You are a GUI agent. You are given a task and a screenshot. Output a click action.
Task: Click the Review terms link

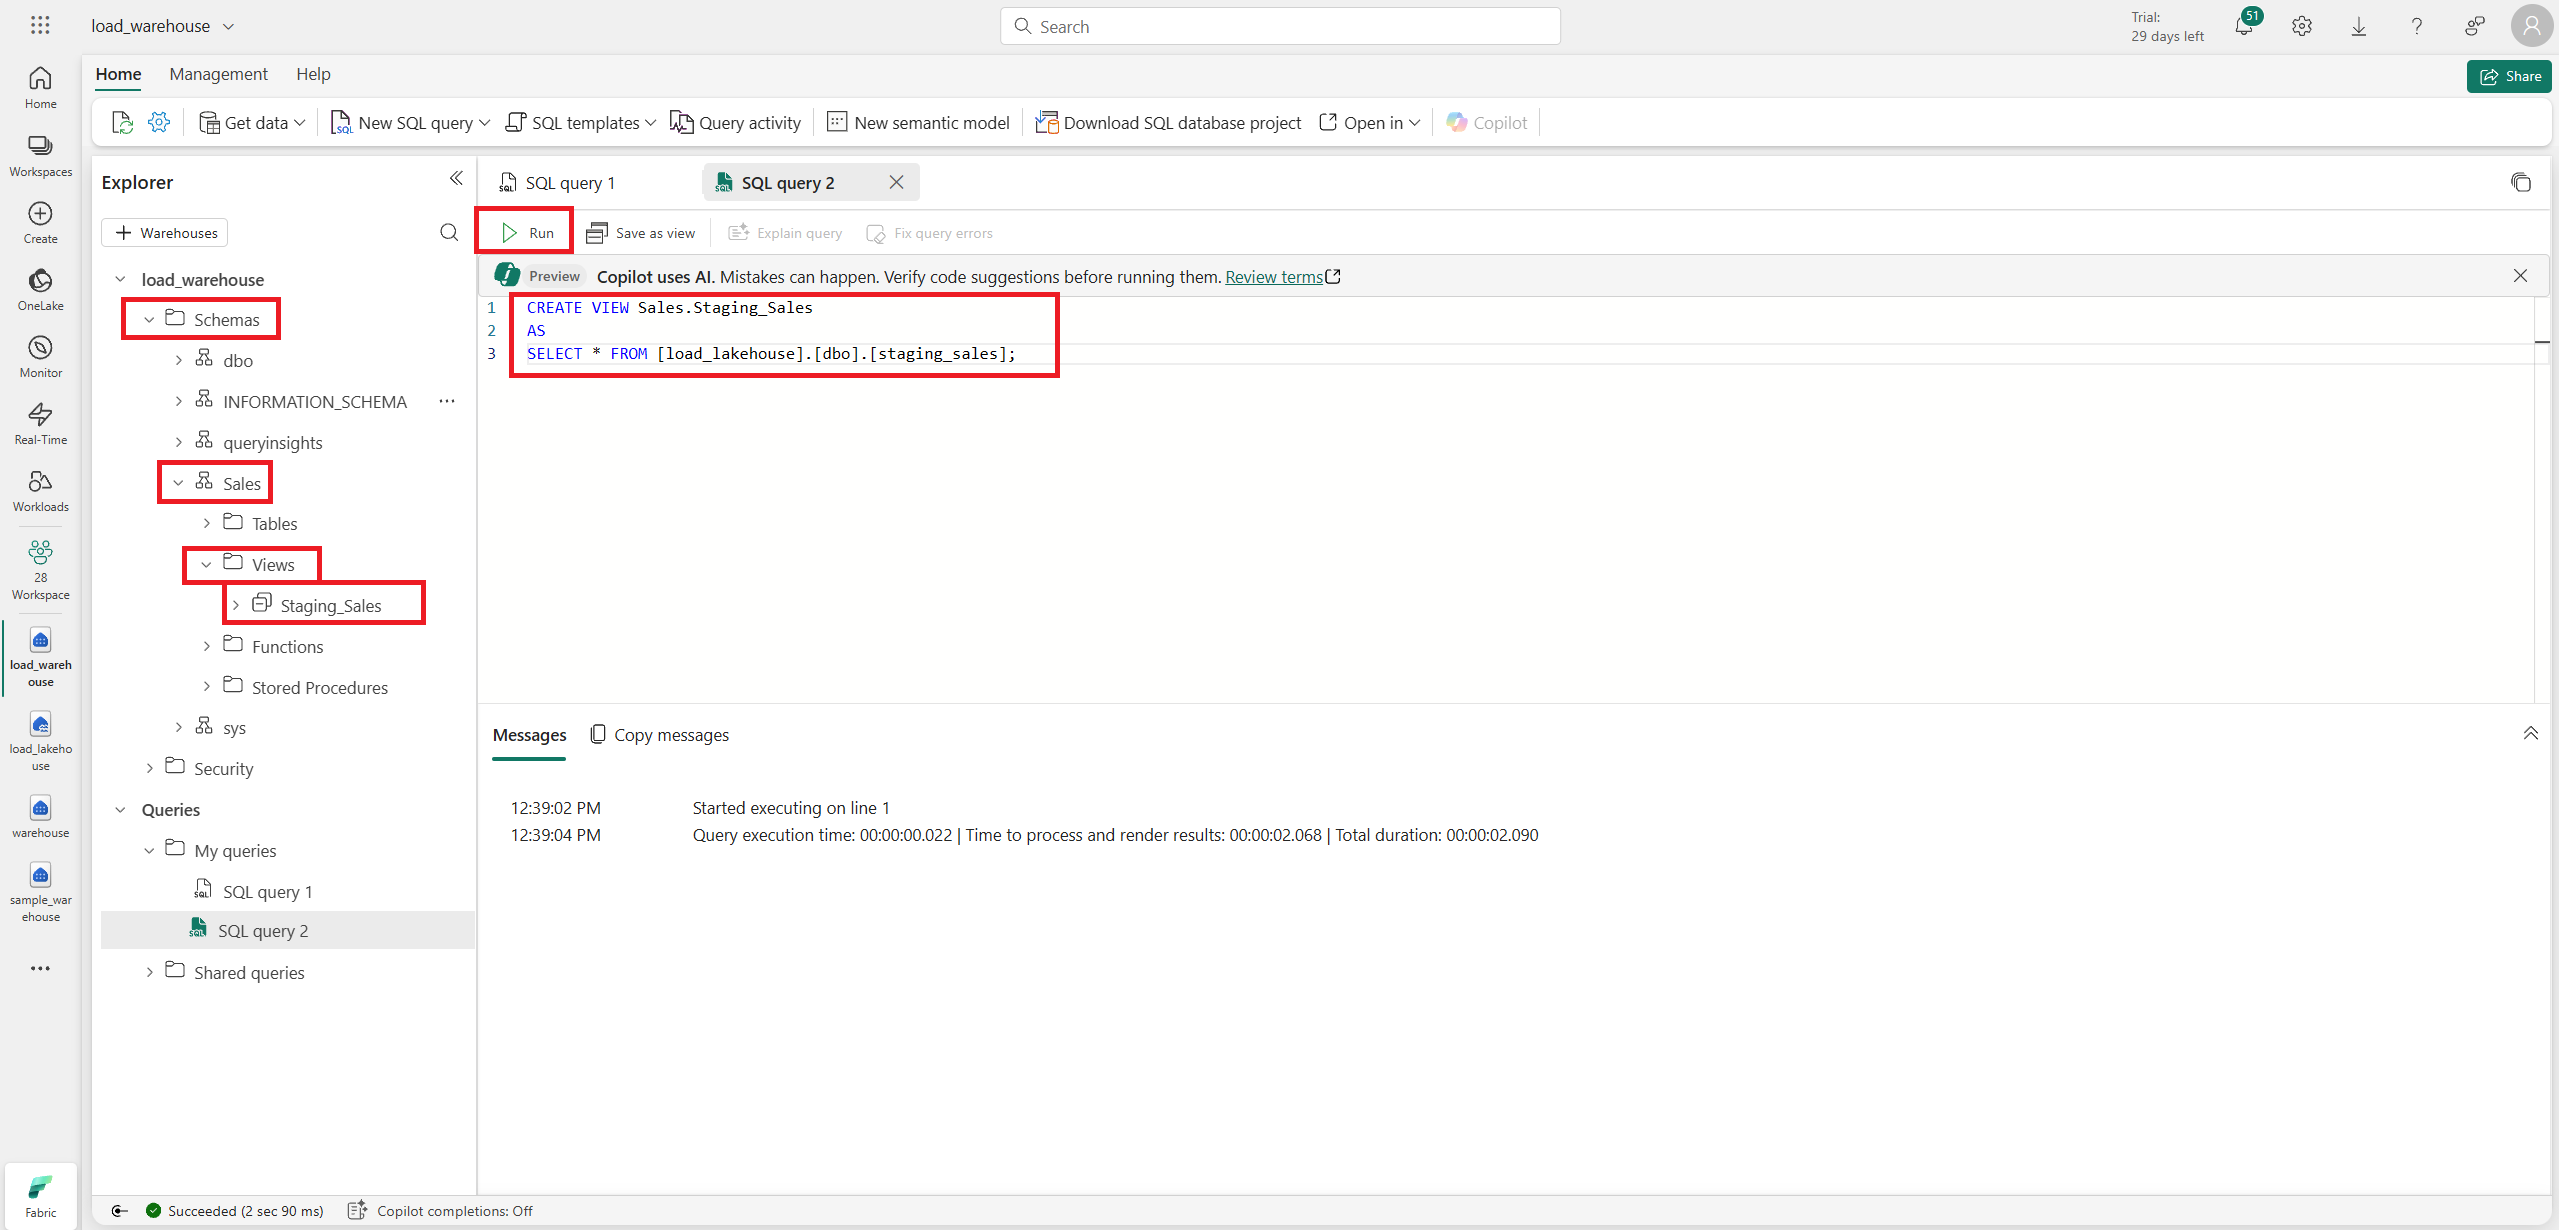[x=1273, y=276]
